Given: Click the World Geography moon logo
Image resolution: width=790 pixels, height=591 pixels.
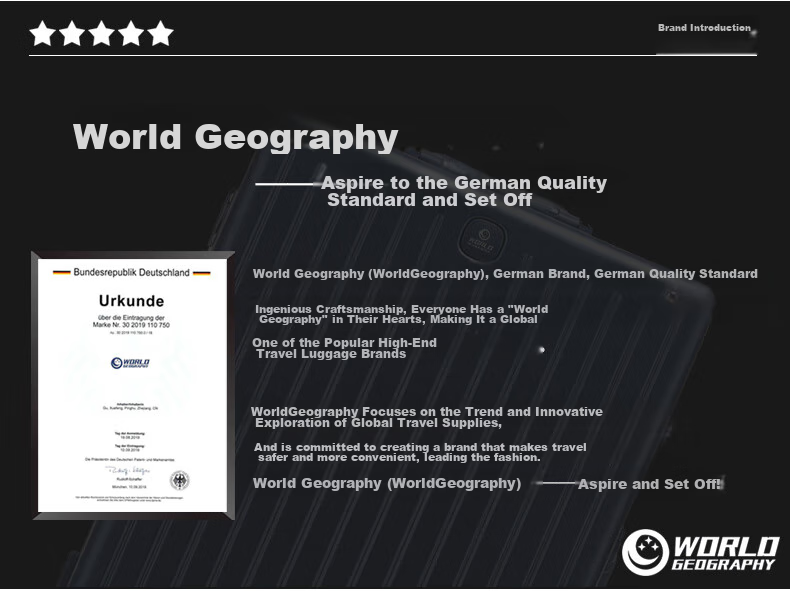Looking at the screenshot, I should [645, 552].
